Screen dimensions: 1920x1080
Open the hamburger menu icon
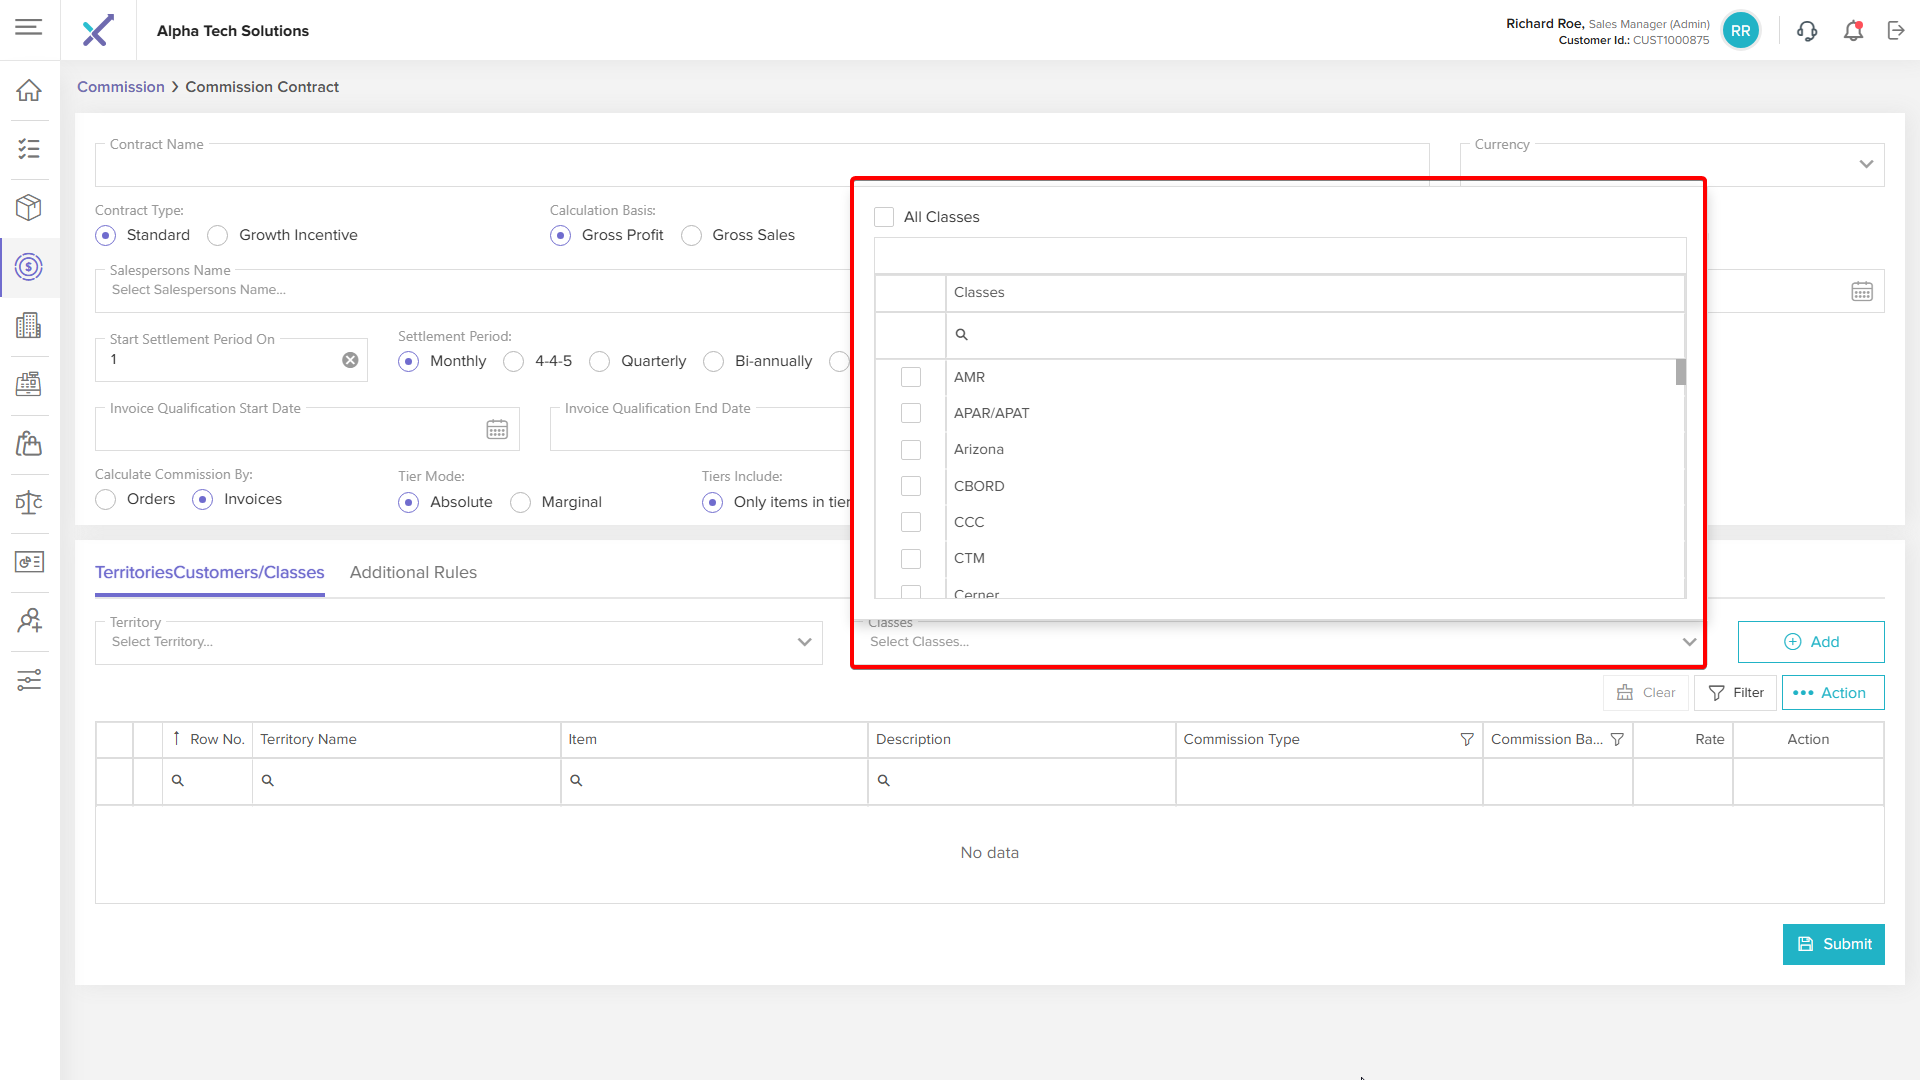point(29,27)
